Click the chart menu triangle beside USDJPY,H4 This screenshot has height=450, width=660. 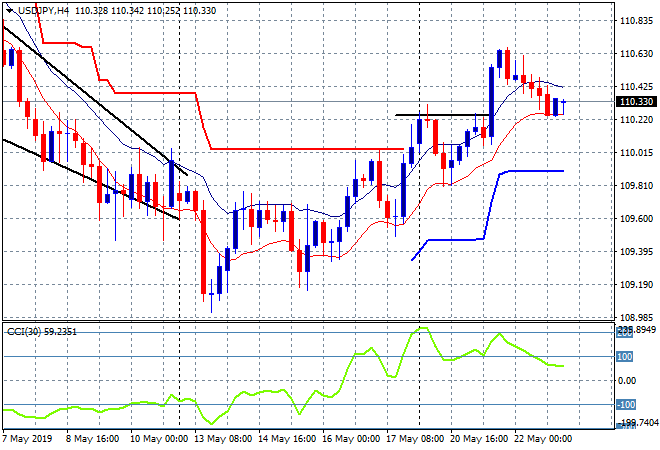pyautogui.click(x=9, y=11)
